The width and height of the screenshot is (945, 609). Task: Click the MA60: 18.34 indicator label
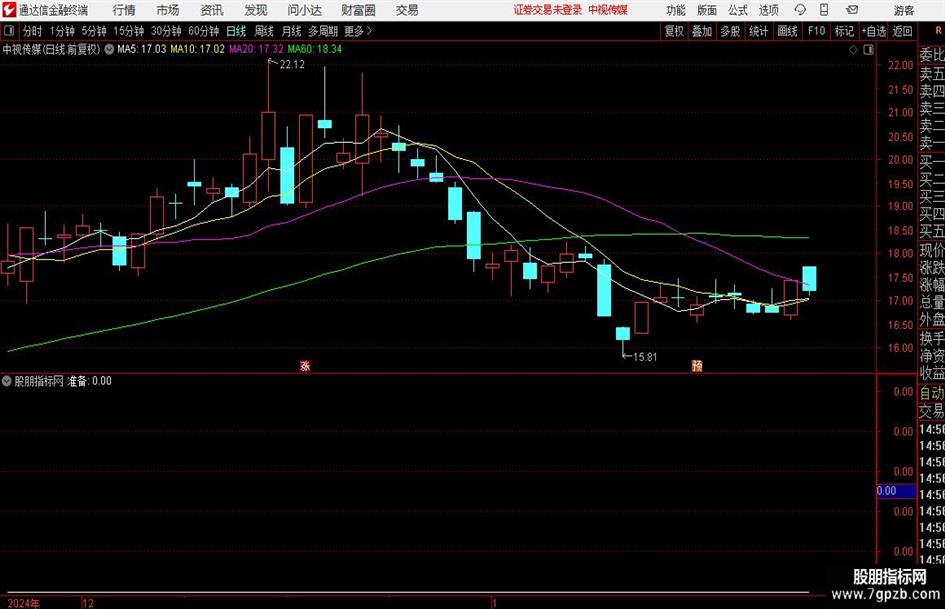[x=315, y=49]
